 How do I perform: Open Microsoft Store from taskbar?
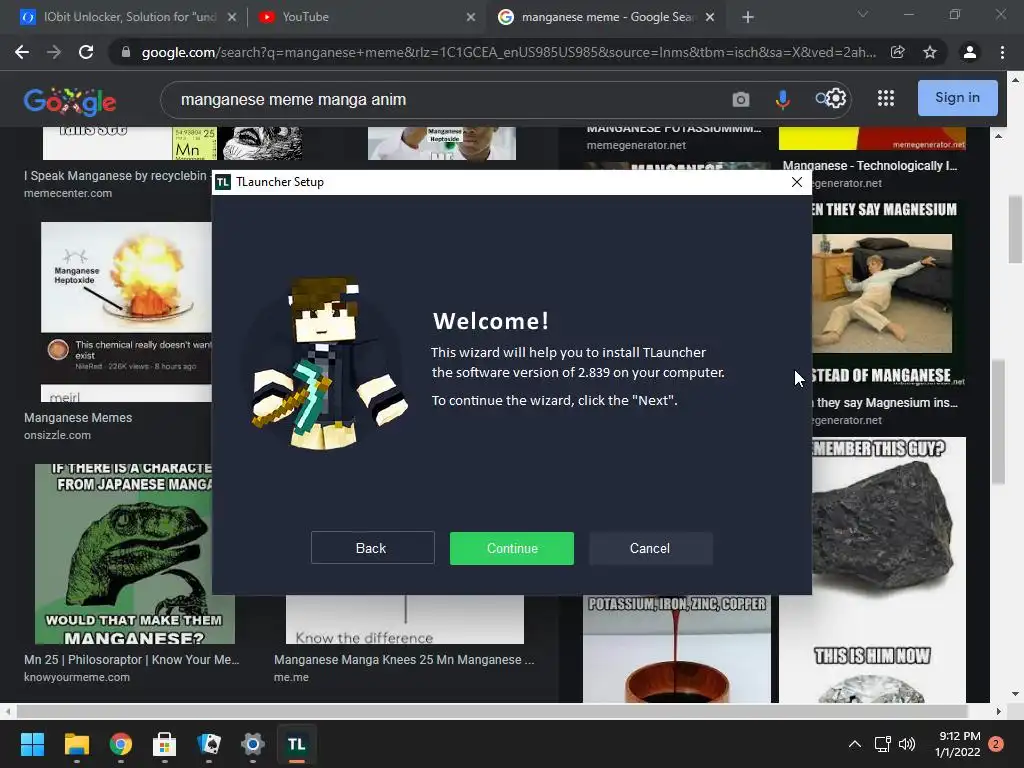pos(164,744)
